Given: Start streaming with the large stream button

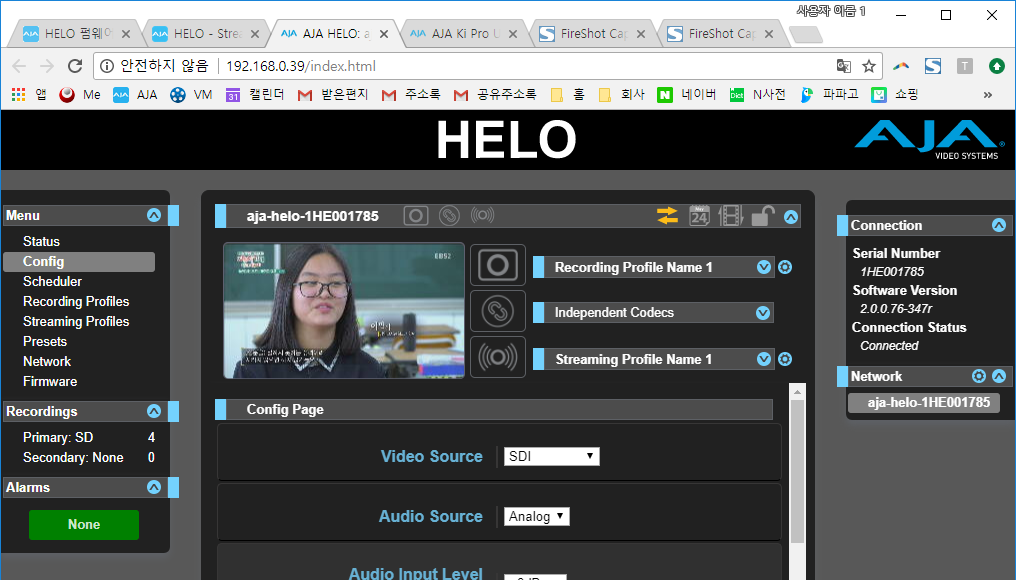Looking at the screenshot, I should [498, 357].
